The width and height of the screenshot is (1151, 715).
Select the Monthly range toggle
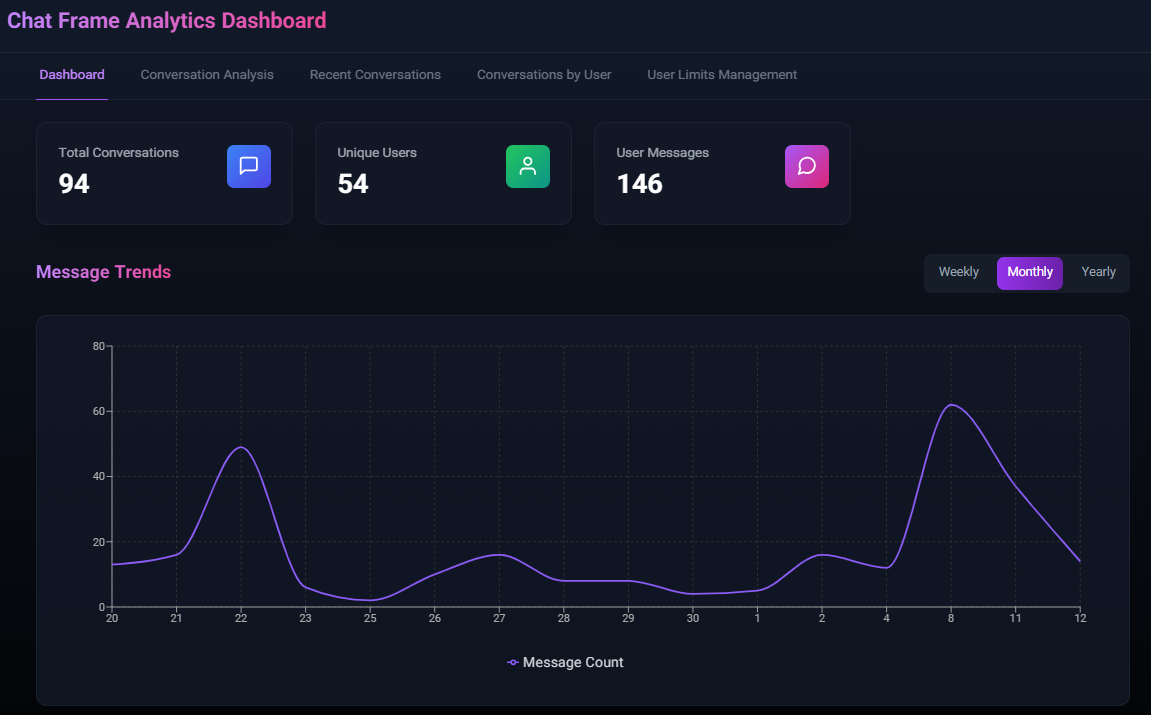(1029, 272)
